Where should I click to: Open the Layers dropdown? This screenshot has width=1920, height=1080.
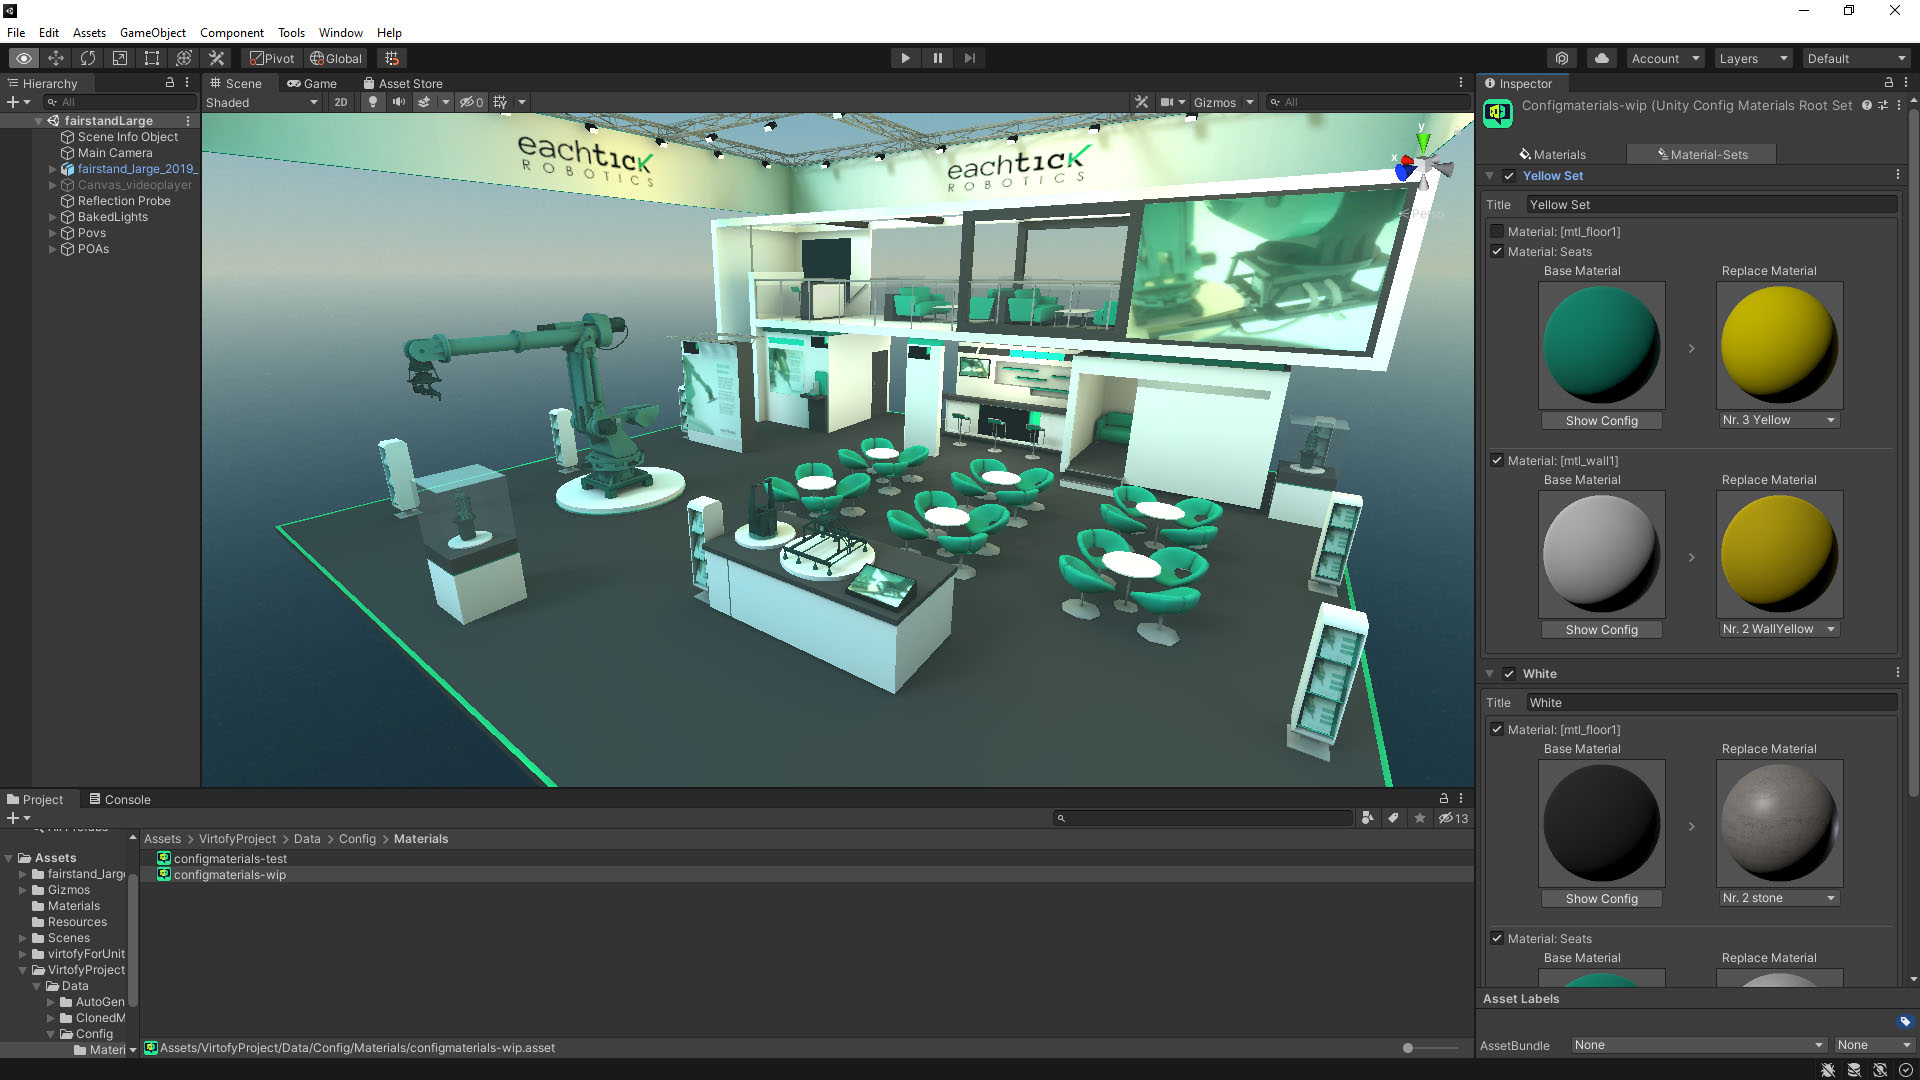coord(1752,58)
